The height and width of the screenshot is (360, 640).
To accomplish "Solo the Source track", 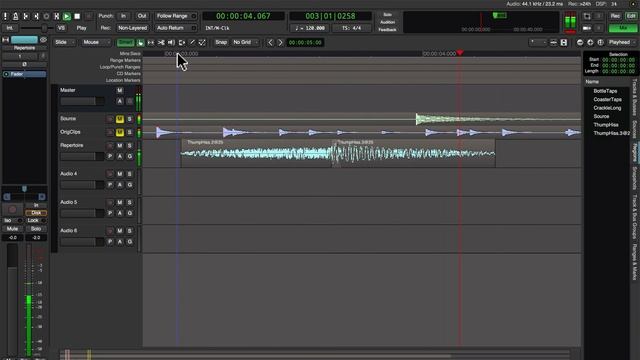I will pyautogui.click(x=129, y=119).
